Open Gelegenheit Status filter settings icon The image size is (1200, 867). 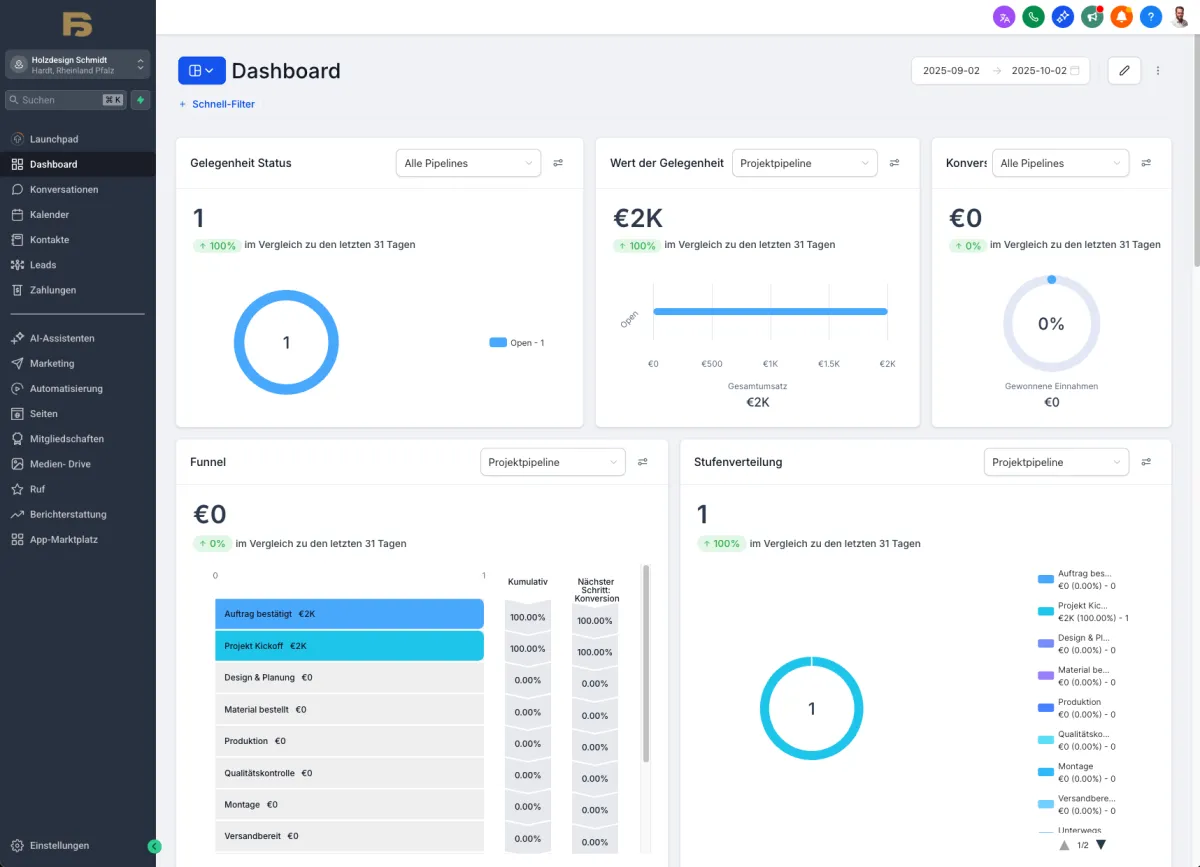(x=558, y=163)
